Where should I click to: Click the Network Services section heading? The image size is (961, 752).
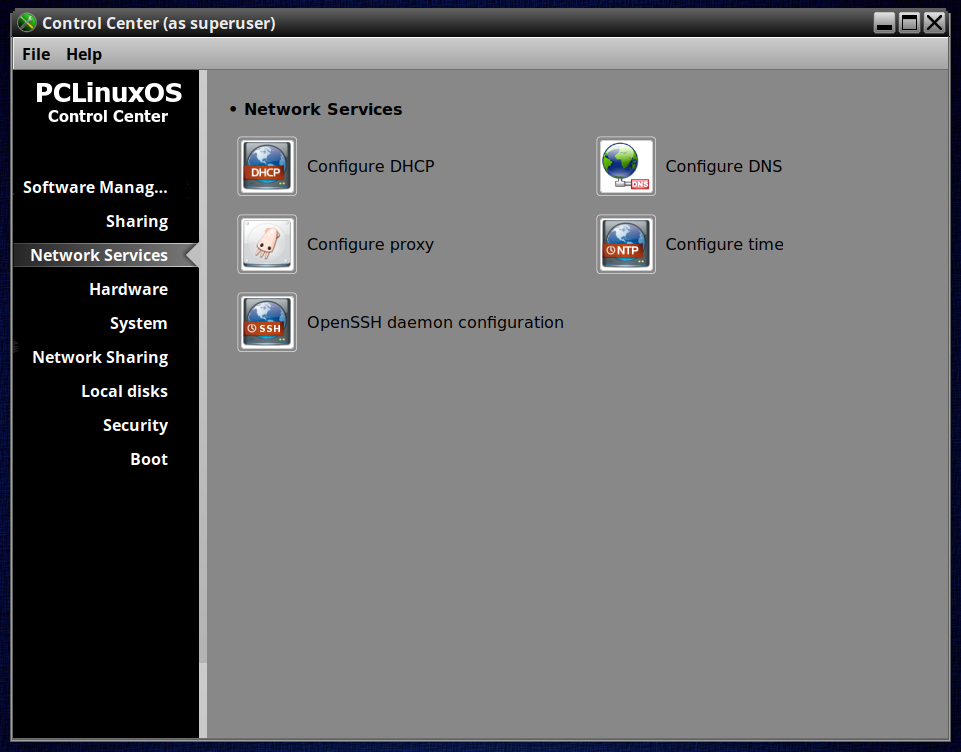(x=323, y=109)
